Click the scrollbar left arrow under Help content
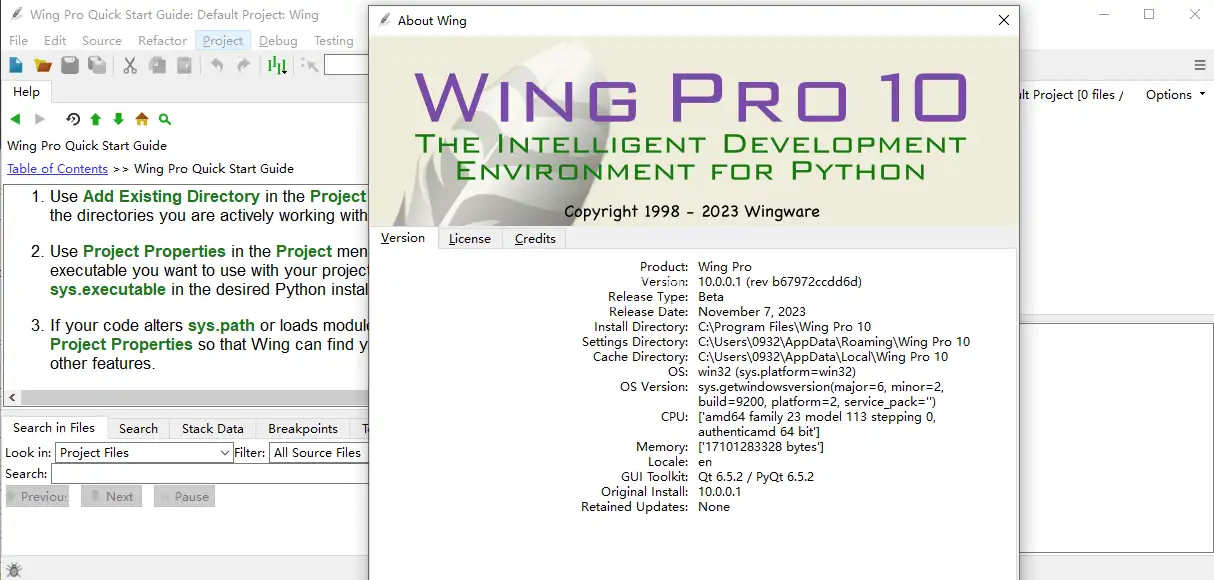The height and width of the screenshot is (580, 1214). 11,397
